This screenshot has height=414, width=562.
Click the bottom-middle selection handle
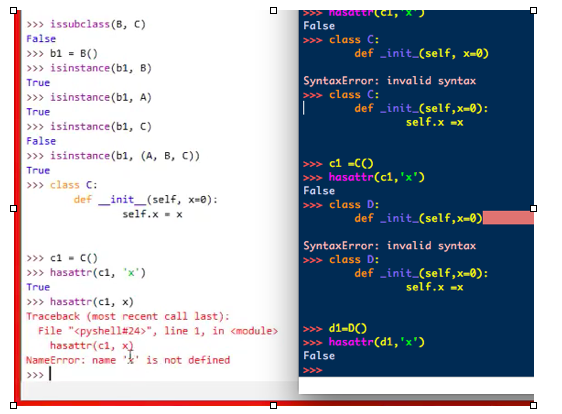pyautogui.click(x=273, y=405)
